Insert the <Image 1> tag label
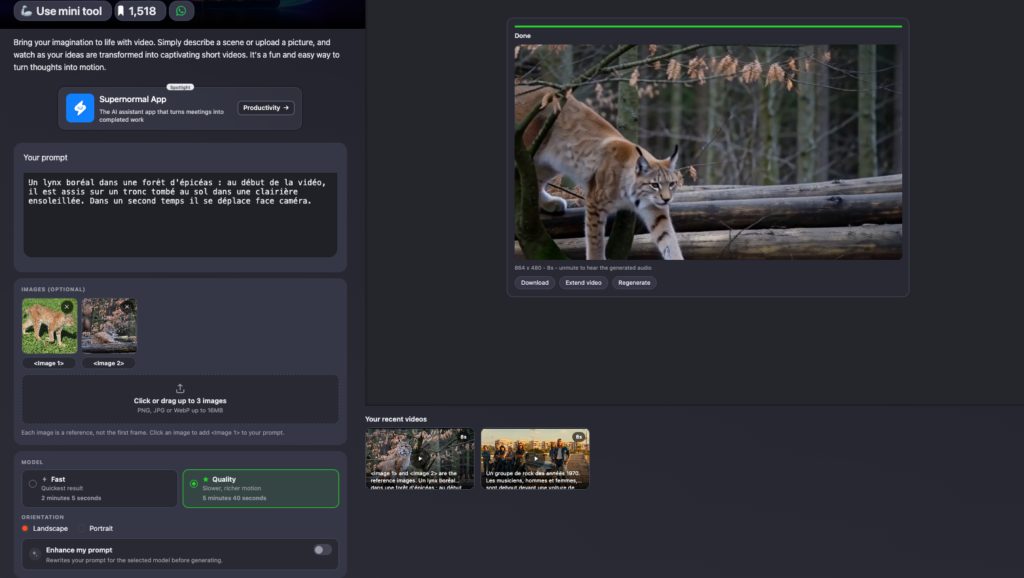 pos(49,363)
